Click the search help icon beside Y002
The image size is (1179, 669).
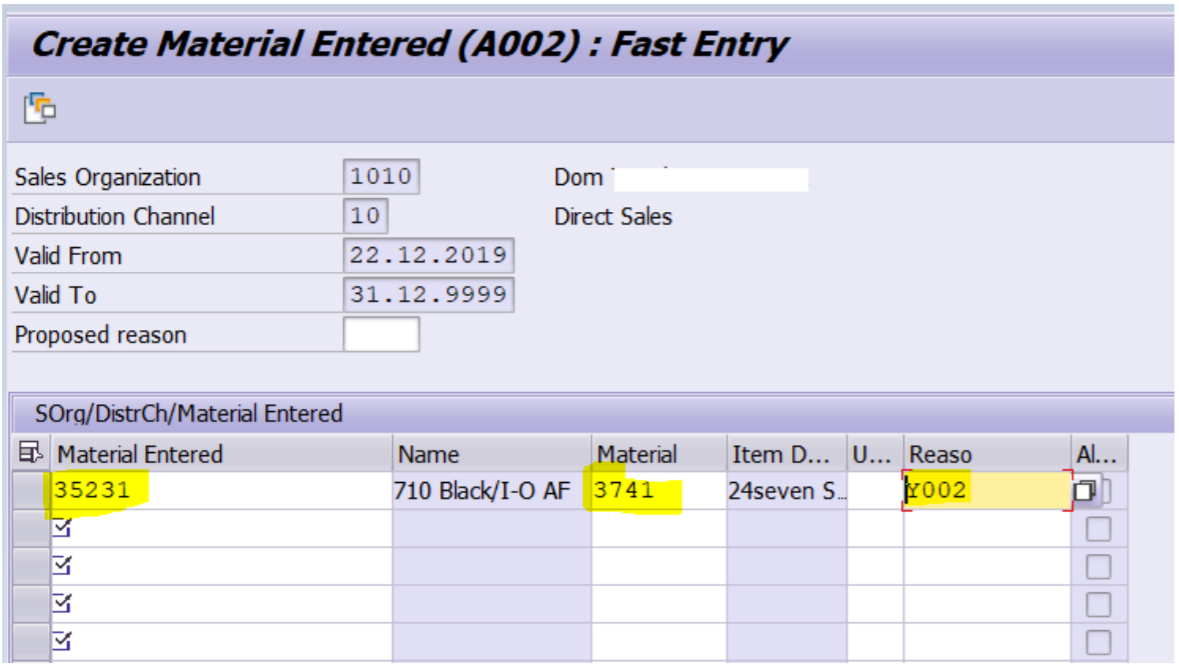pyautogui.click(x=1085, y=491)
